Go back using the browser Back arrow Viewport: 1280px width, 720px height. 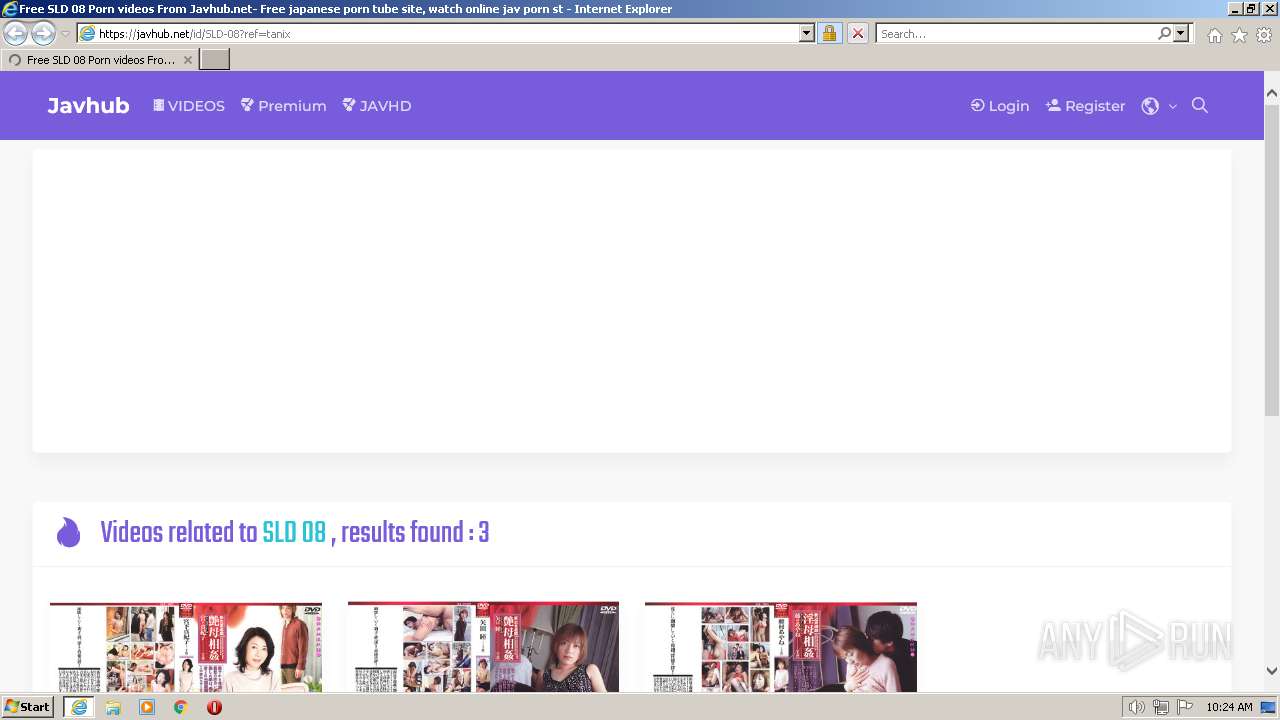pyautogui.click(x=16, y=33)
